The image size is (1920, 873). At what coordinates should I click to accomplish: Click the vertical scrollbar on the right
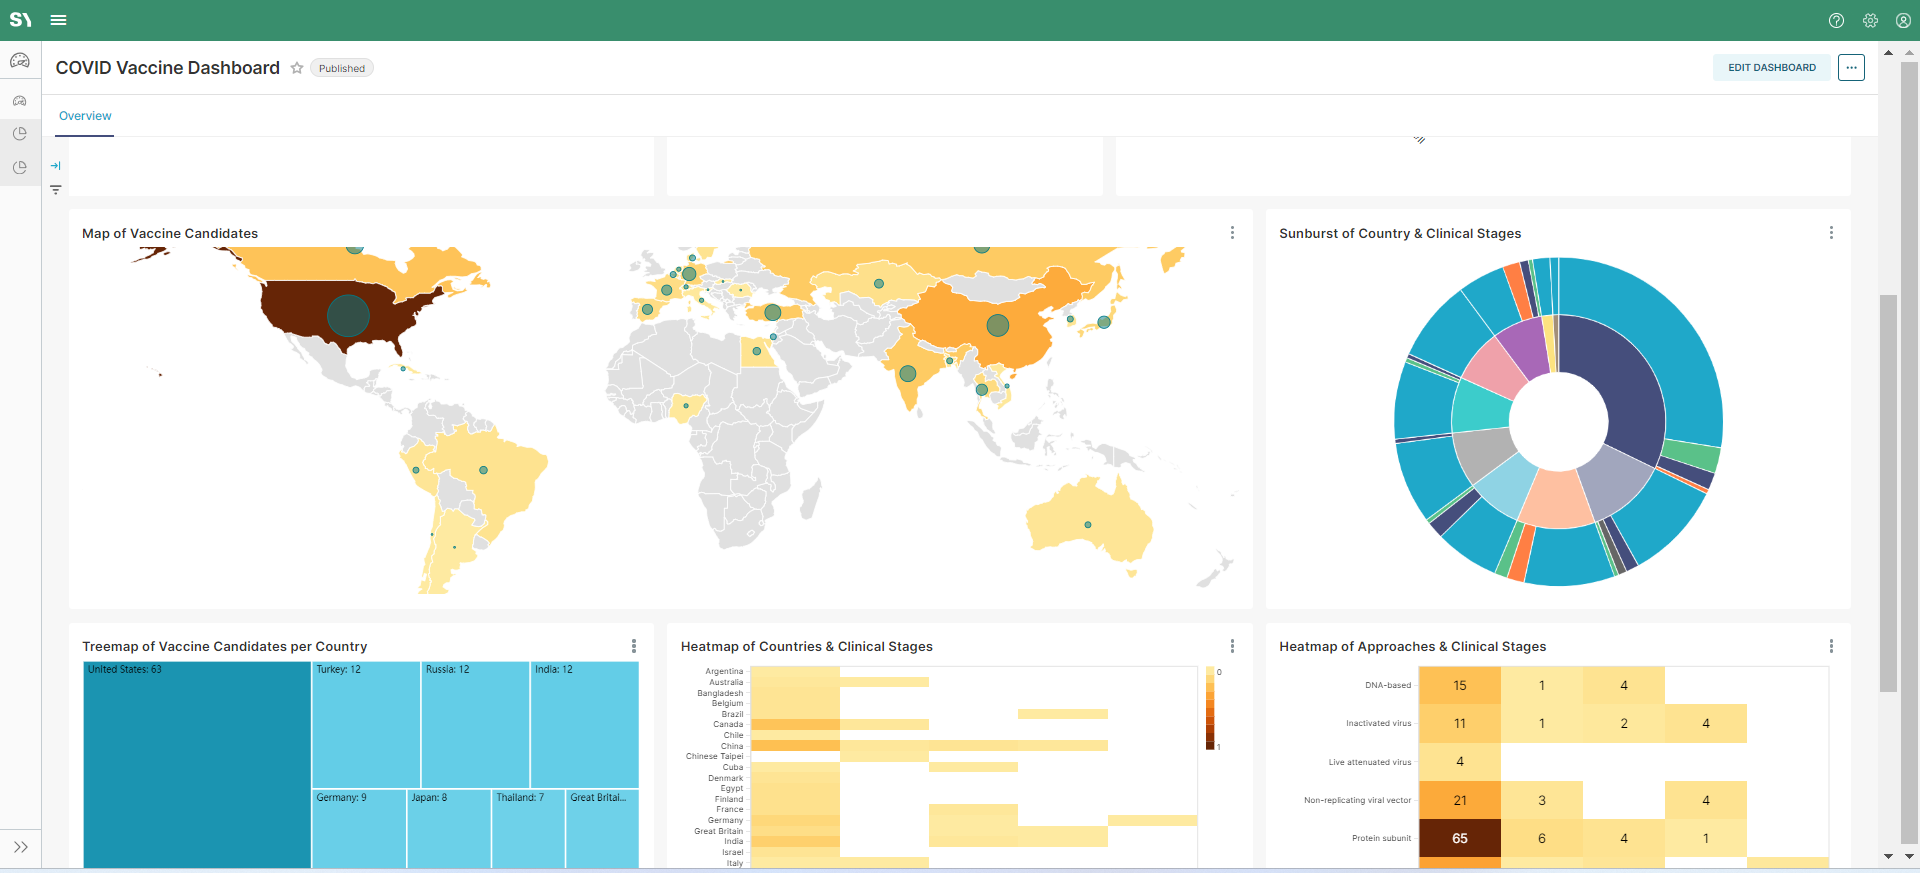1888,492
